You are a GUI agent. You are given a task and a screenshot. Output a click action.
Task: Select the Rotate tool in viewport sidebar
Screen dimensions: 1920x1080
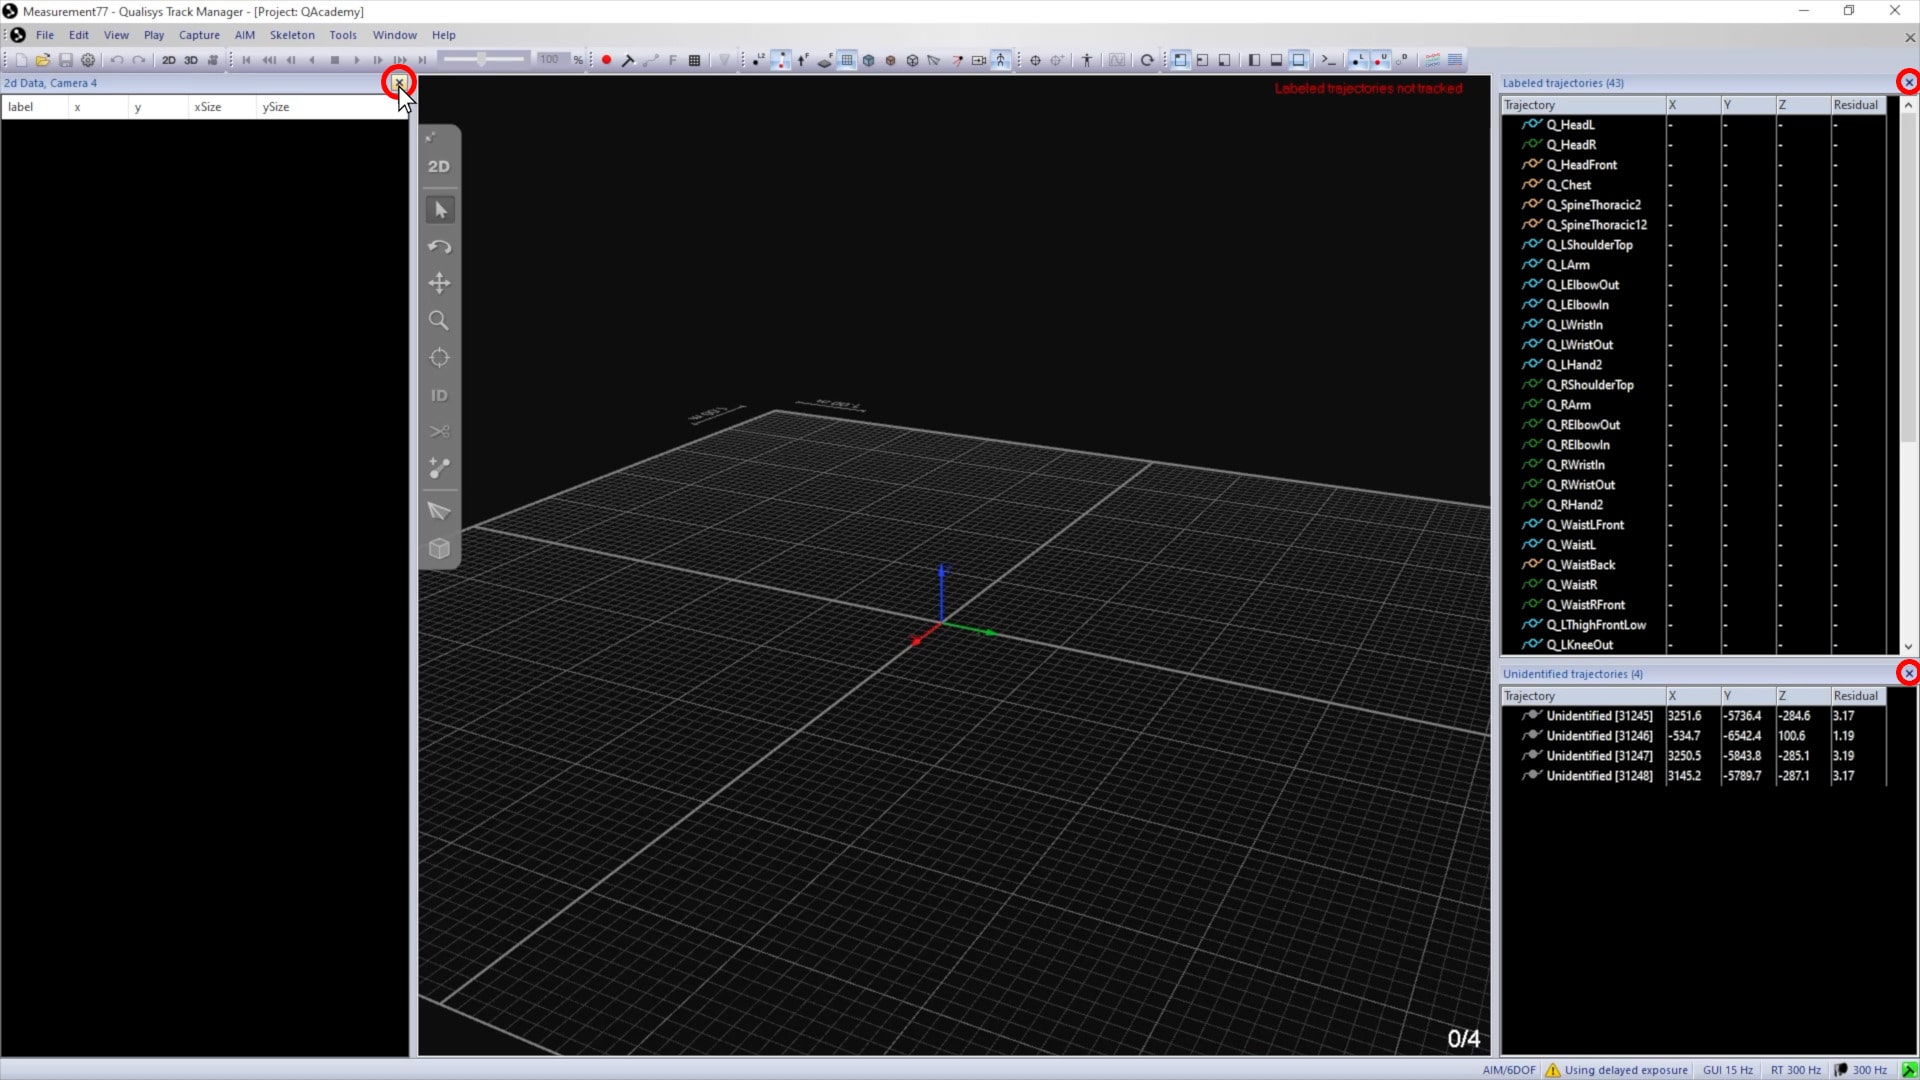(x=439, y=247)
